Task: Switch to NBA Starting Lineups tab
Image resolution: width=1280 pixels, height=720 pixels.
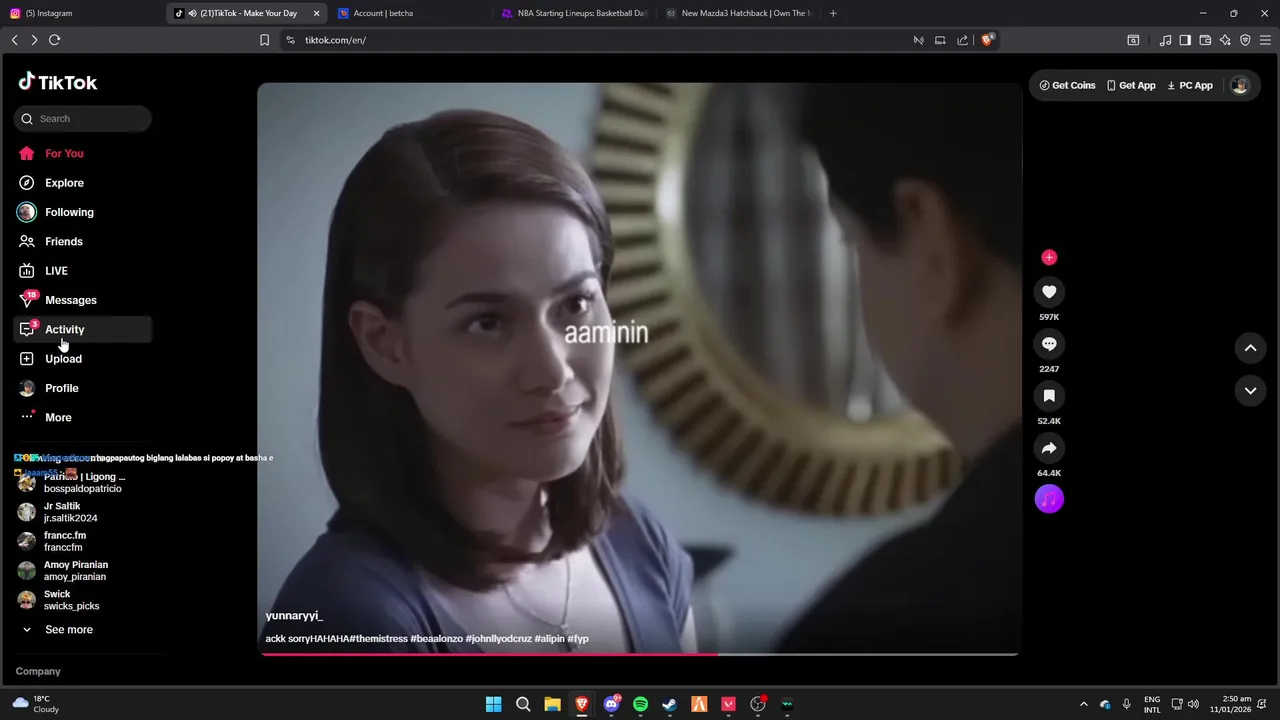Action: pyautogui.click(x=573, y=13)
